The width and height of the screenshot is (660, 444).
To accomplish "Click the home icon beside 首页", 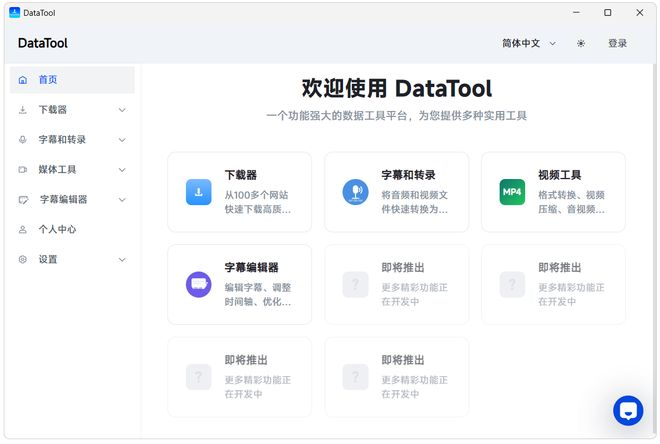I will click(23, 80).
